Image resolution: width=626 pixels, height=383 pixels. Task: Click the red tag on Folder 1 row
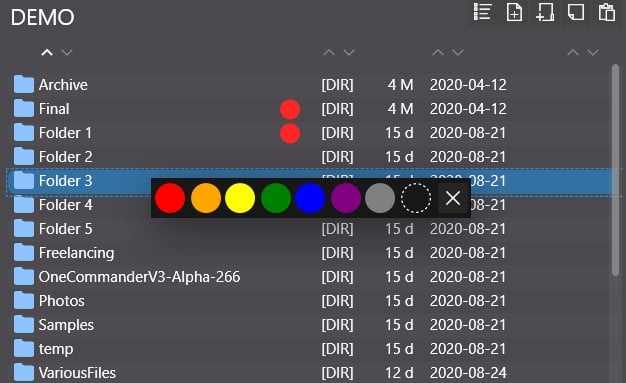(290, 133)
